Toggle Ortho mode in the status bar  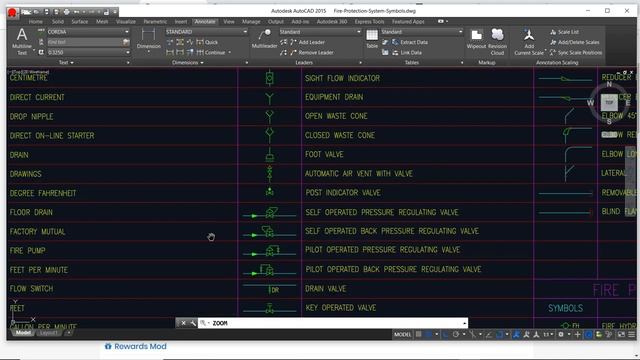(445, 335)
